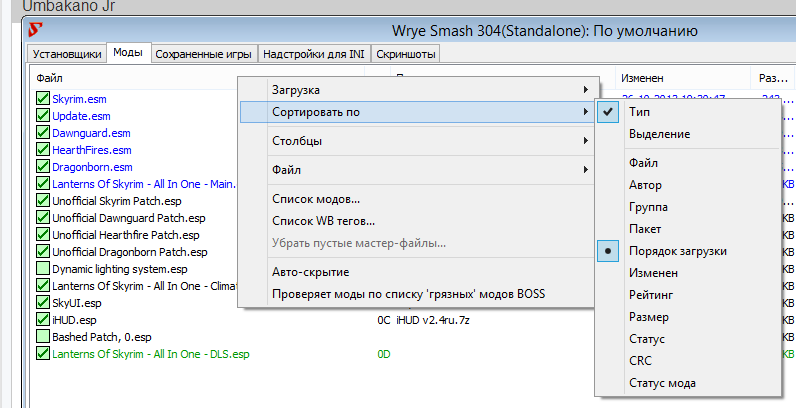
Task: Choose Список модов... menu entry
Action: coord(416,199)
